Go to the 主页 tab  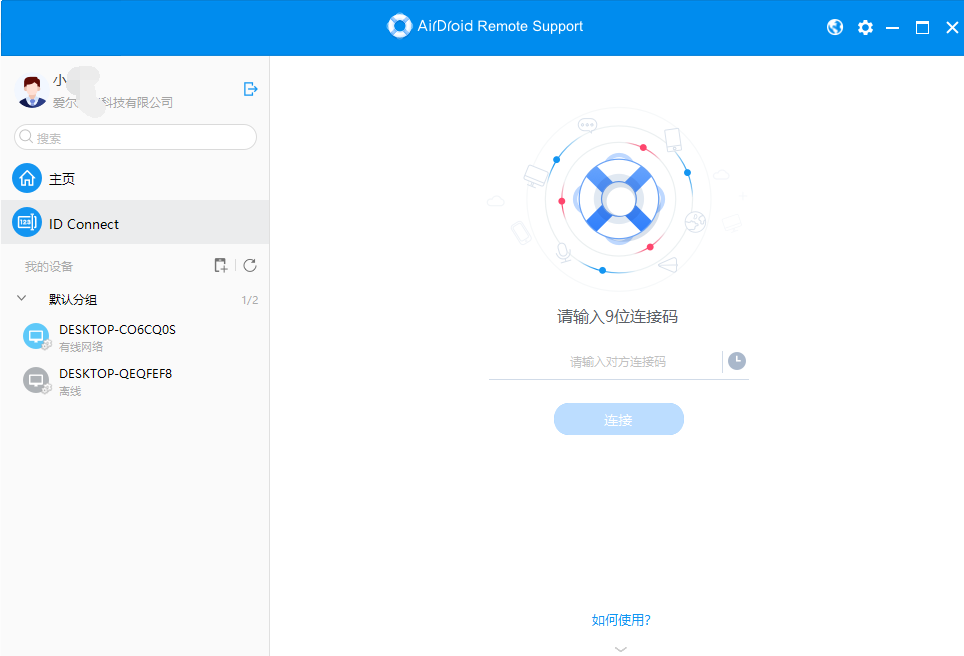(x=135, y=178)
